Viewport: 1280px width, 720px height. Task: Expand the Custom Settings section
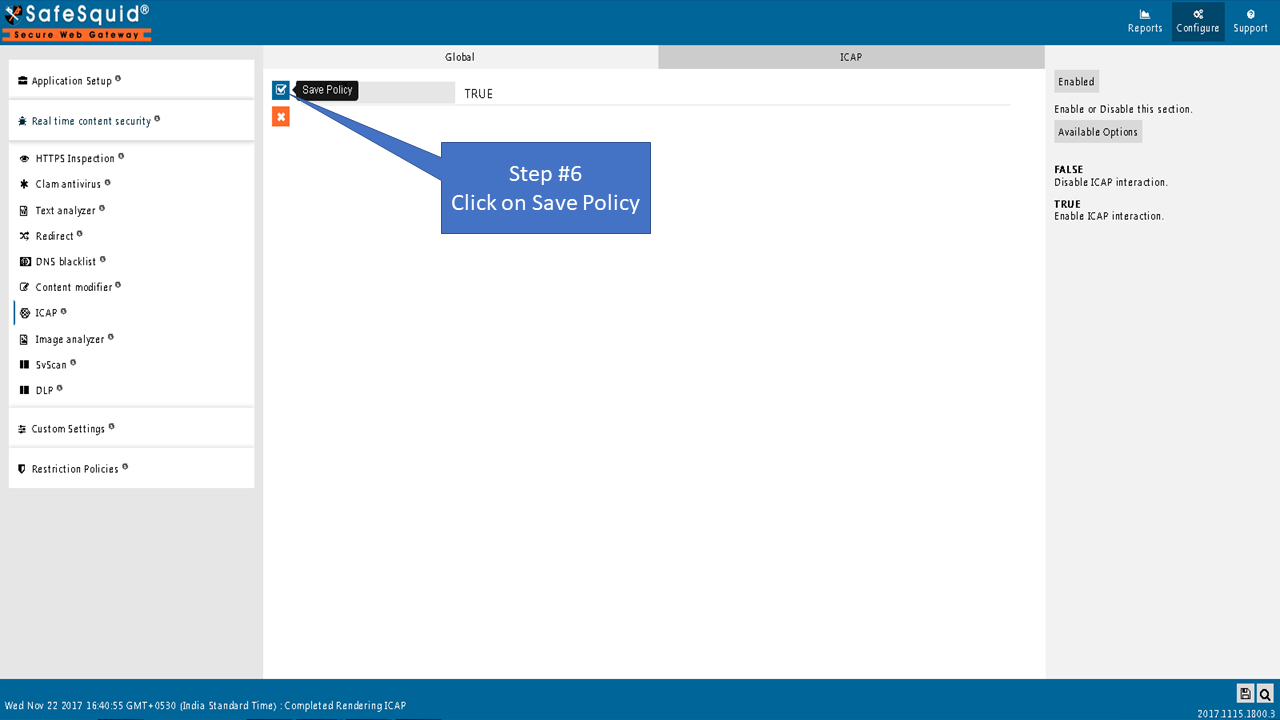coord(68,429)
